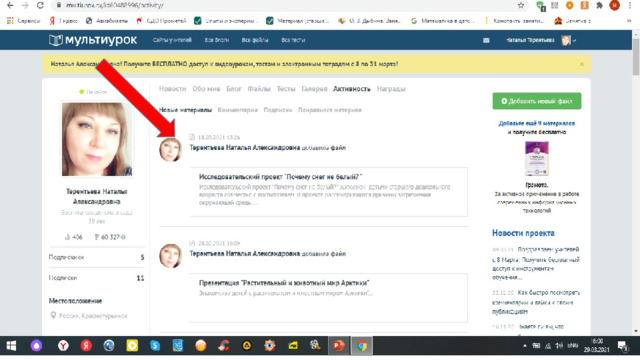Open the Skype taskbar icon
The width and height of the screenshot is (640, 360).
155,346
